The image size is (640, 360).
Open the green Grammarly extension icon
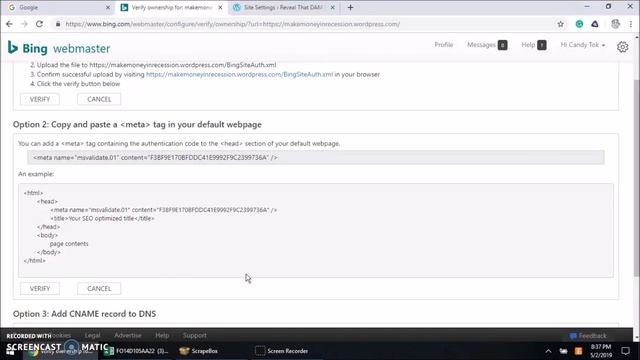coord(579,24)
